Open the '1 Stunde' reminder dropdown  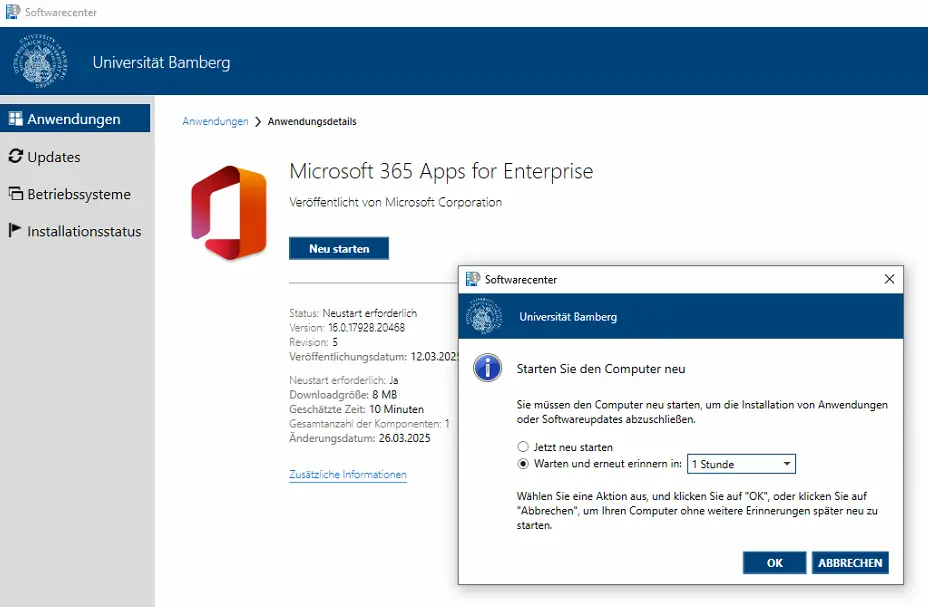(741, 464)
